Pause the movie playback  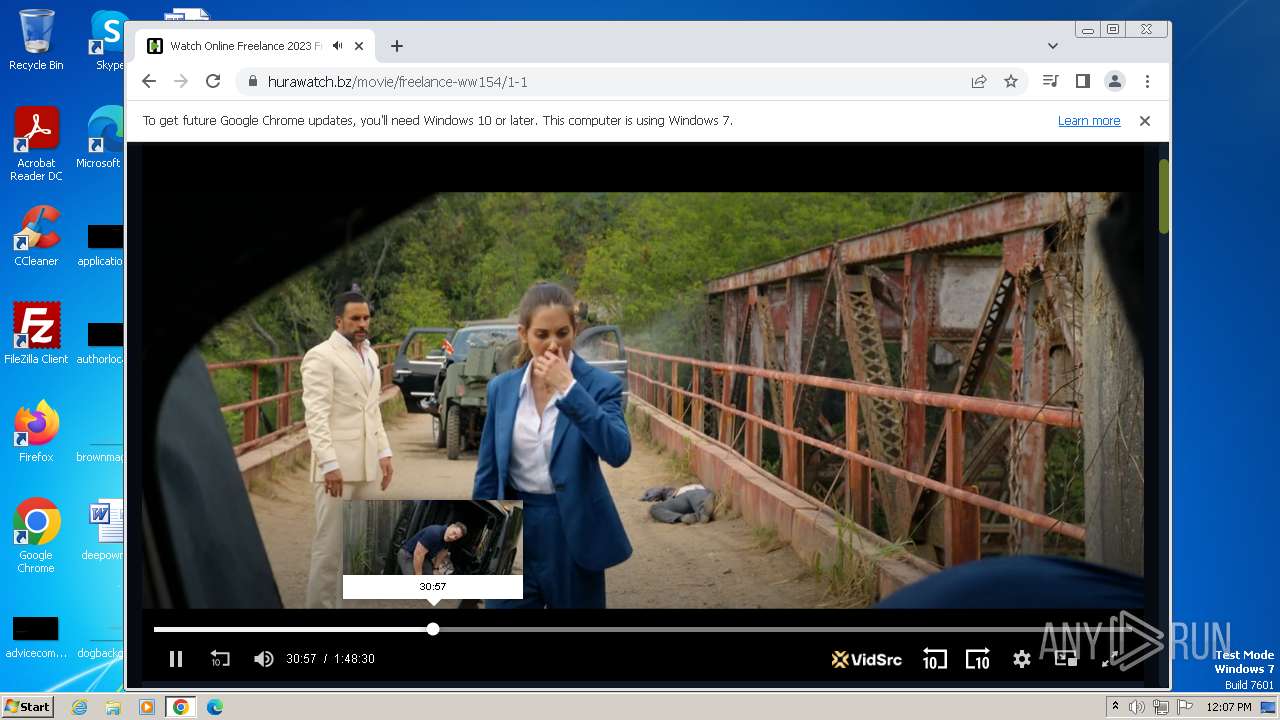176,659
